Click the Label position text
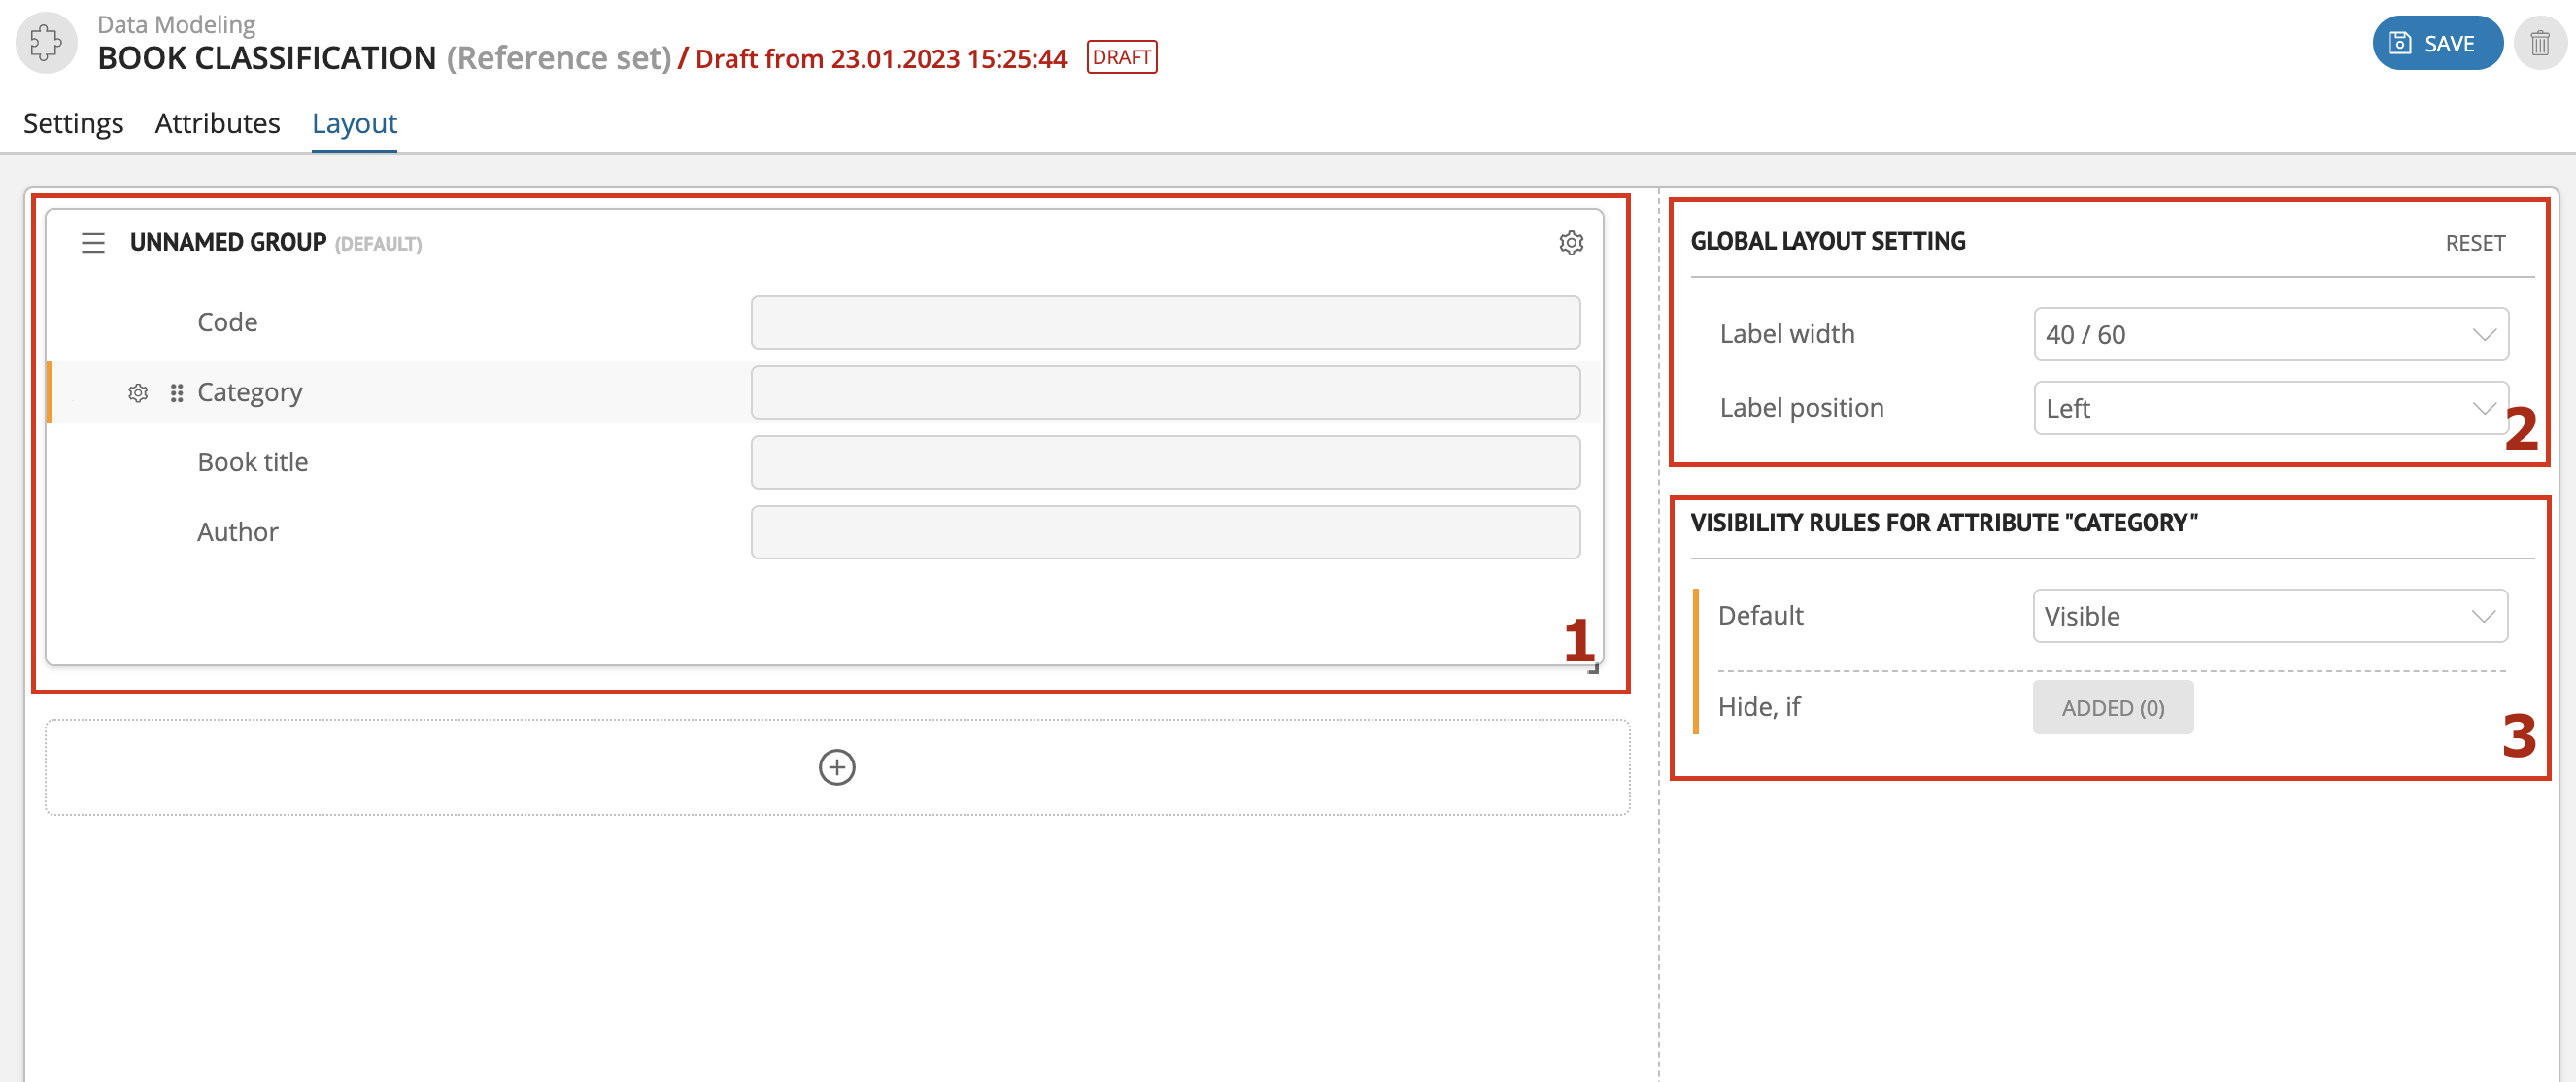Screen dimensions: 2576x1082 tap(1802, 408)
